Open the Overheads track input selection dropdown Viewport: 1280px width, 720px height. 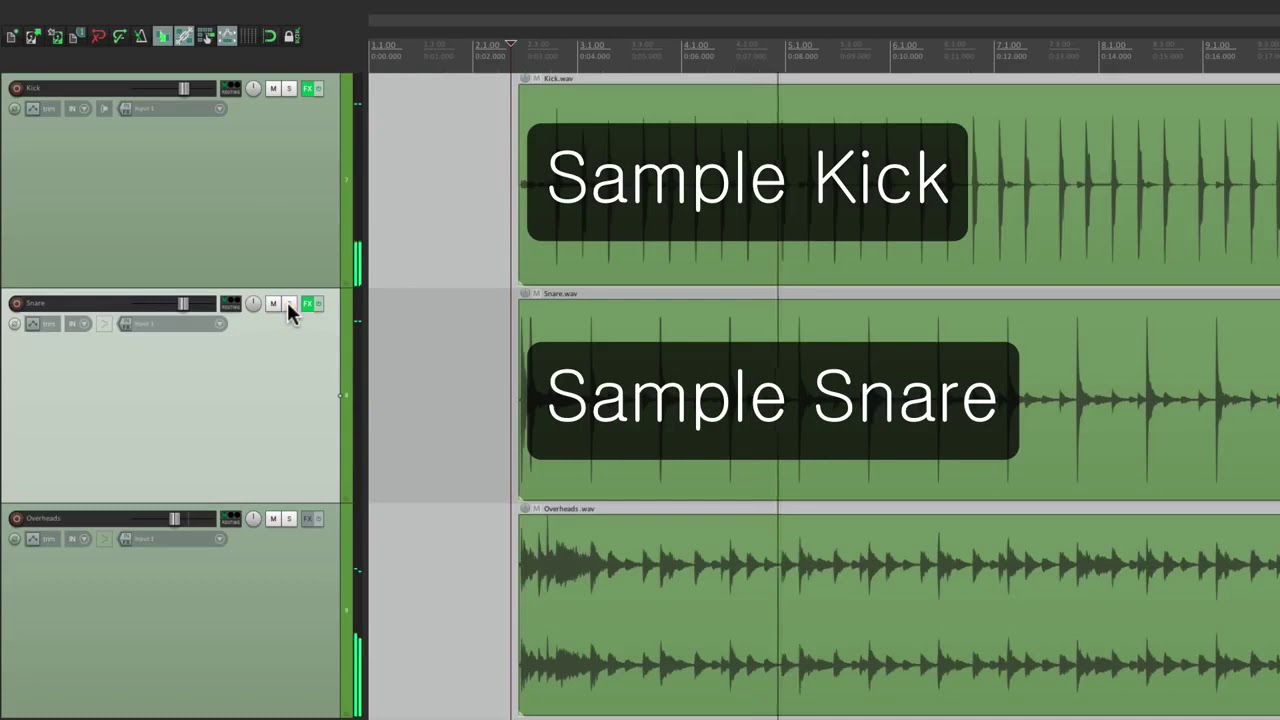tap(181, 538)
